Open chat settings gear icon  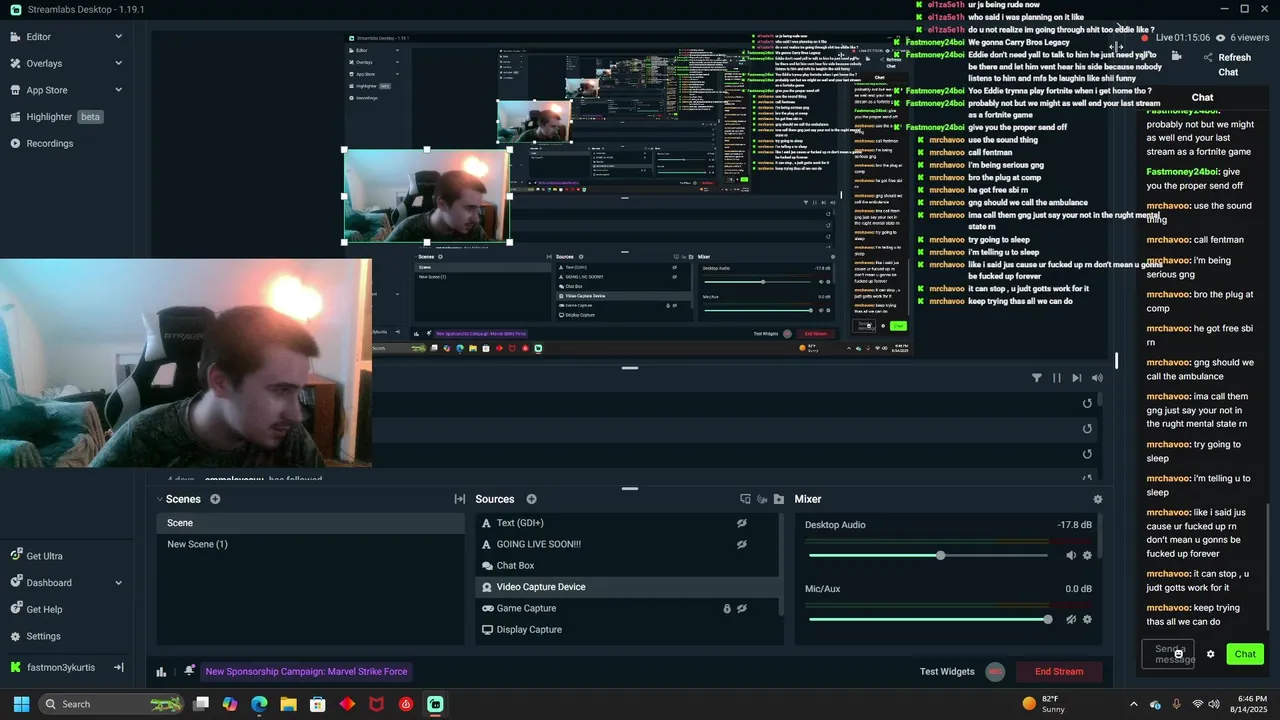(x=1211, y=654)
